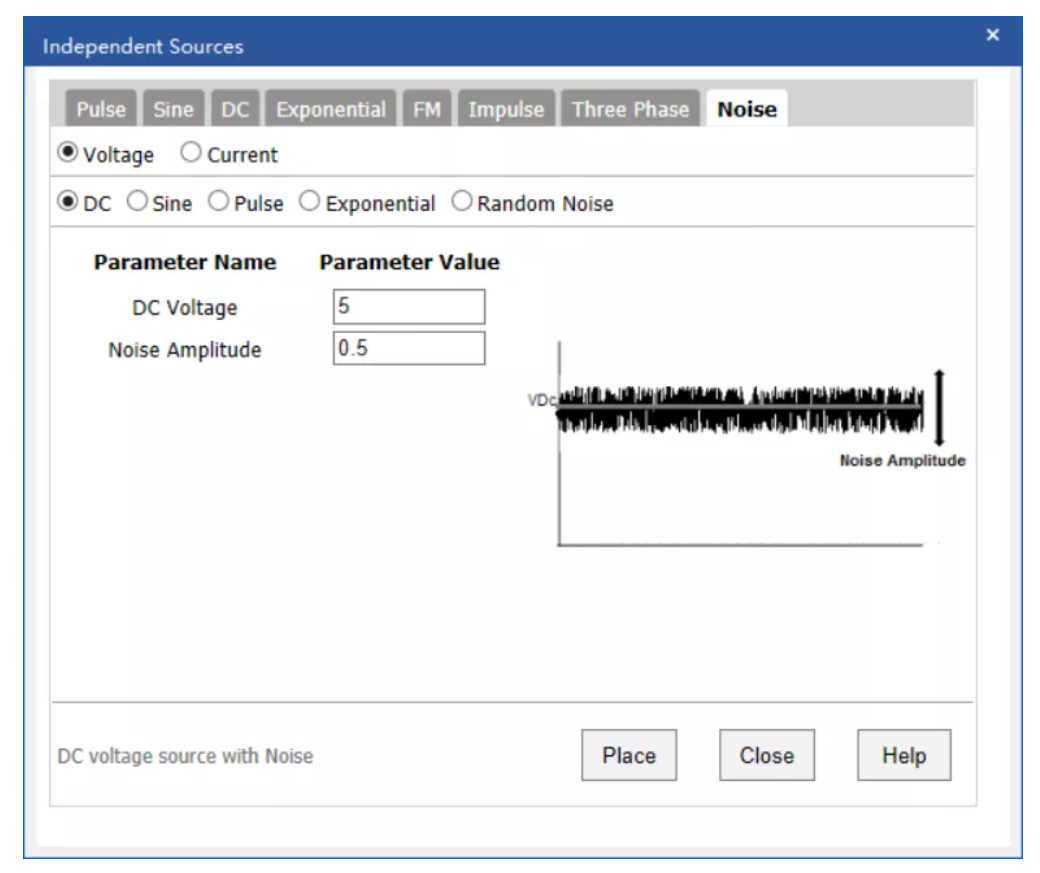Image resolution: width=1040 pixels, height=873 pixels.
Task: Click the Parameter Name column header
Action: 184,262
